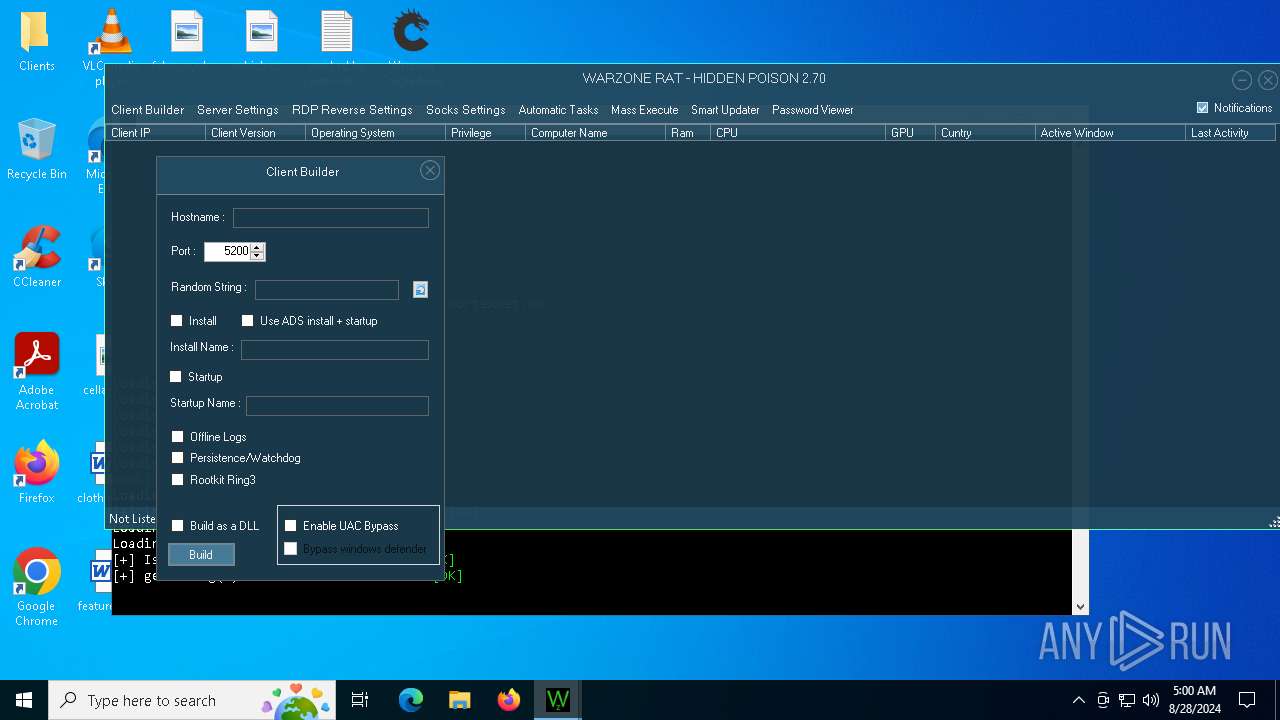1280x720 pixels.
Task: Toggle the Rootkit Ring3 checkbox
Action: (178, 480)
